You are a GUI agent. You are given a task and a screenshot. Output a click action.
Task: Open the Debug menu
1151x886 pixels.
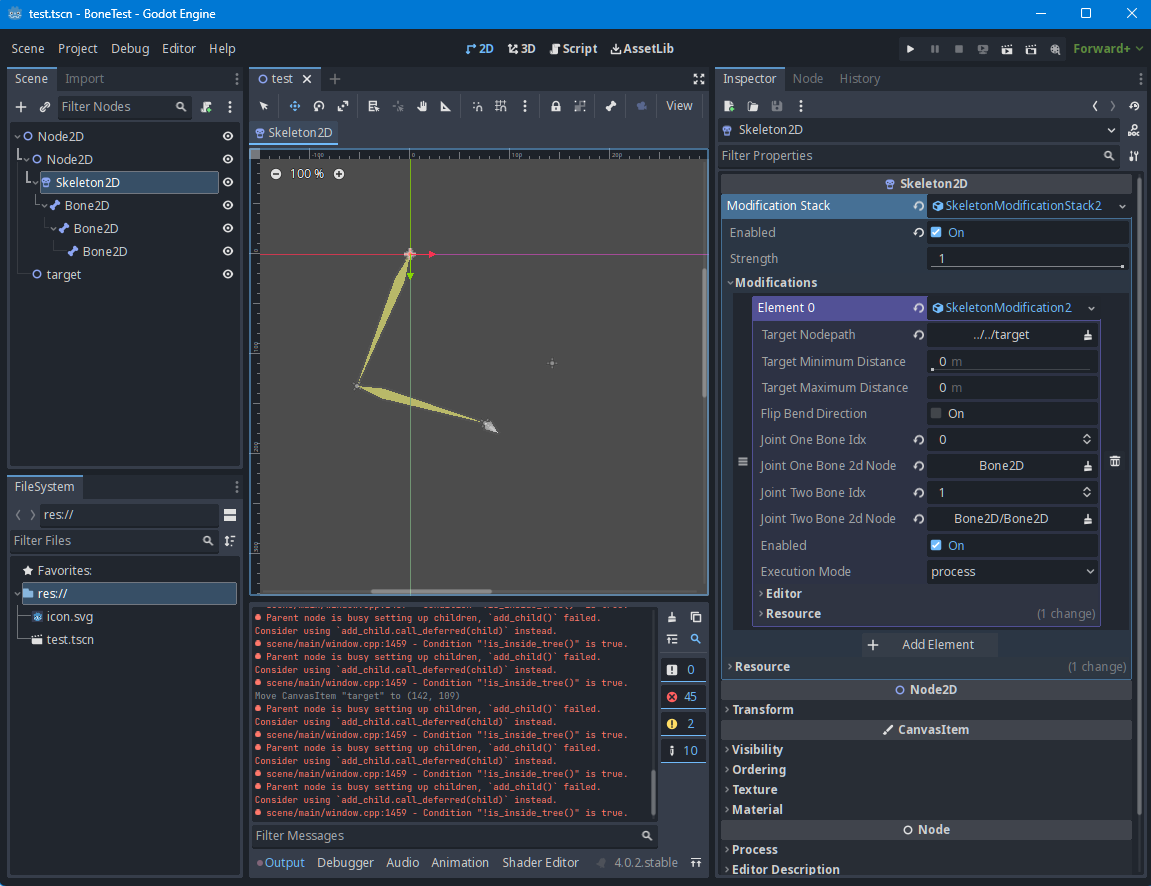130,48
